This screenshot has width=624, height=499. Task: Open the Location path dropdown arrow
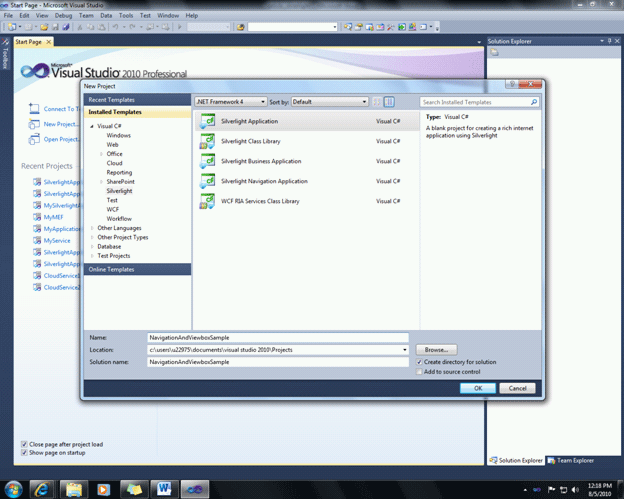tap(405, 350)
